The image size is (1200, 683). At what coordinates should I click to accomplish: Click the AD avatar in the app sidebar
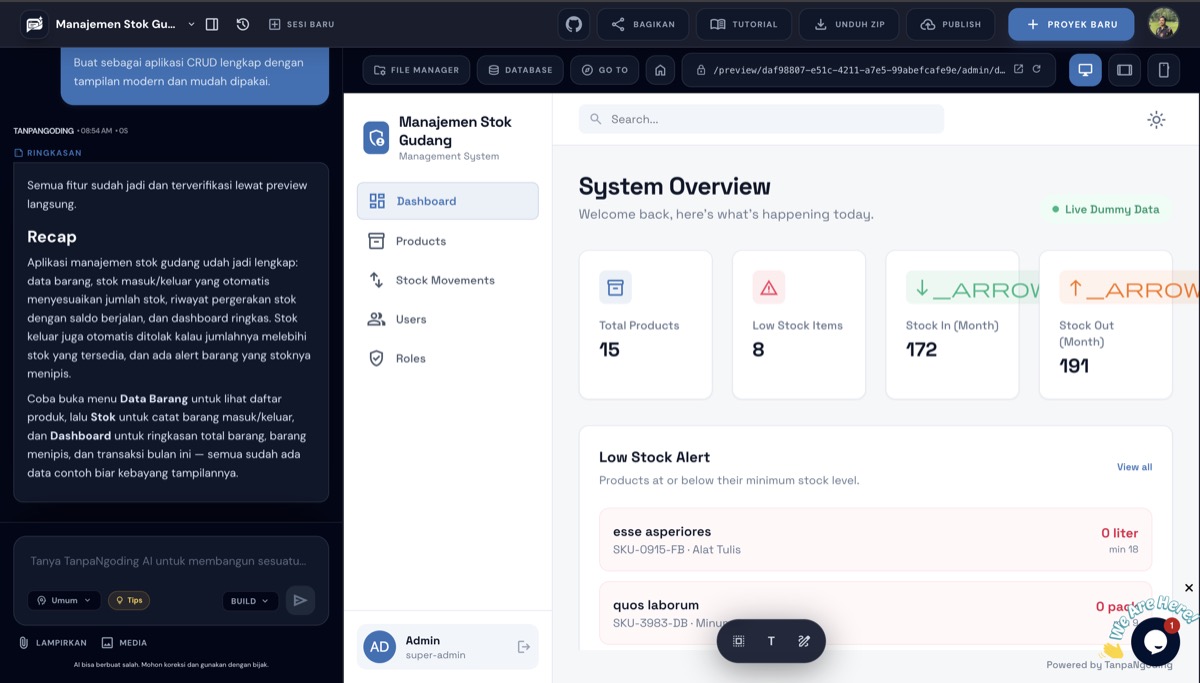[379, 647]
